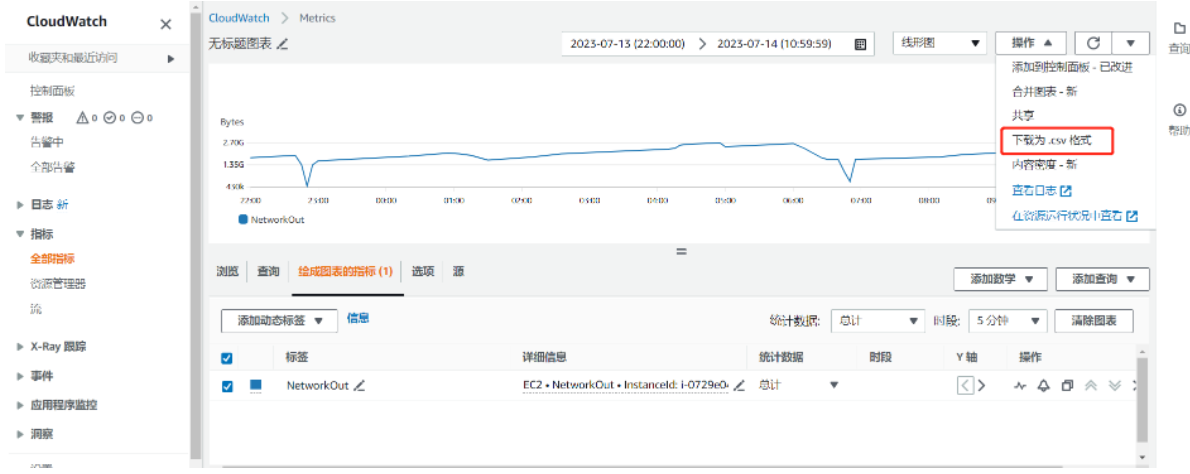The image size is (1190, 474).
Task: Edit the NetworkOut label pencil icon
Action: tap(360, 385)
